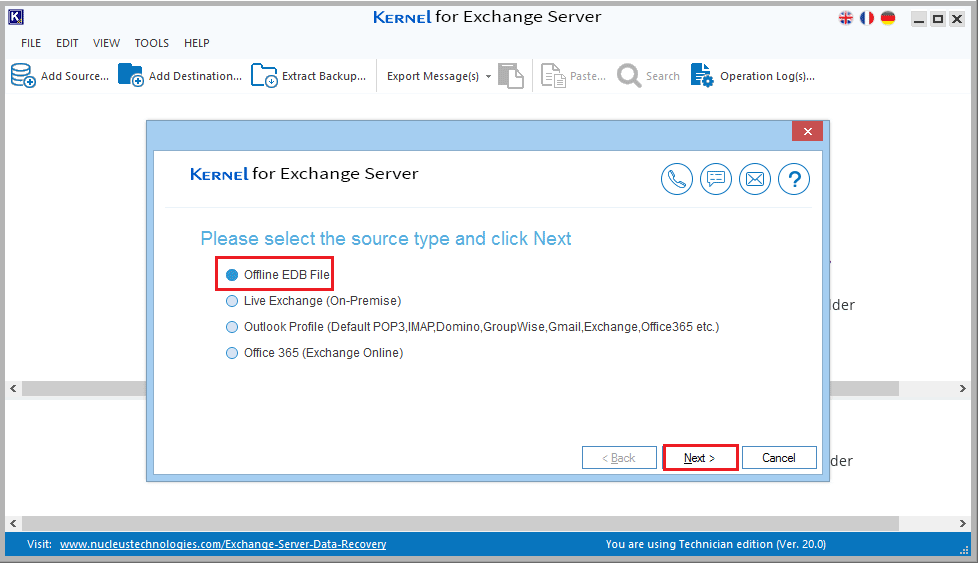Click the Add Source toolbar icon
Screen dimensions: 978x563
click(x=23, y=75)
